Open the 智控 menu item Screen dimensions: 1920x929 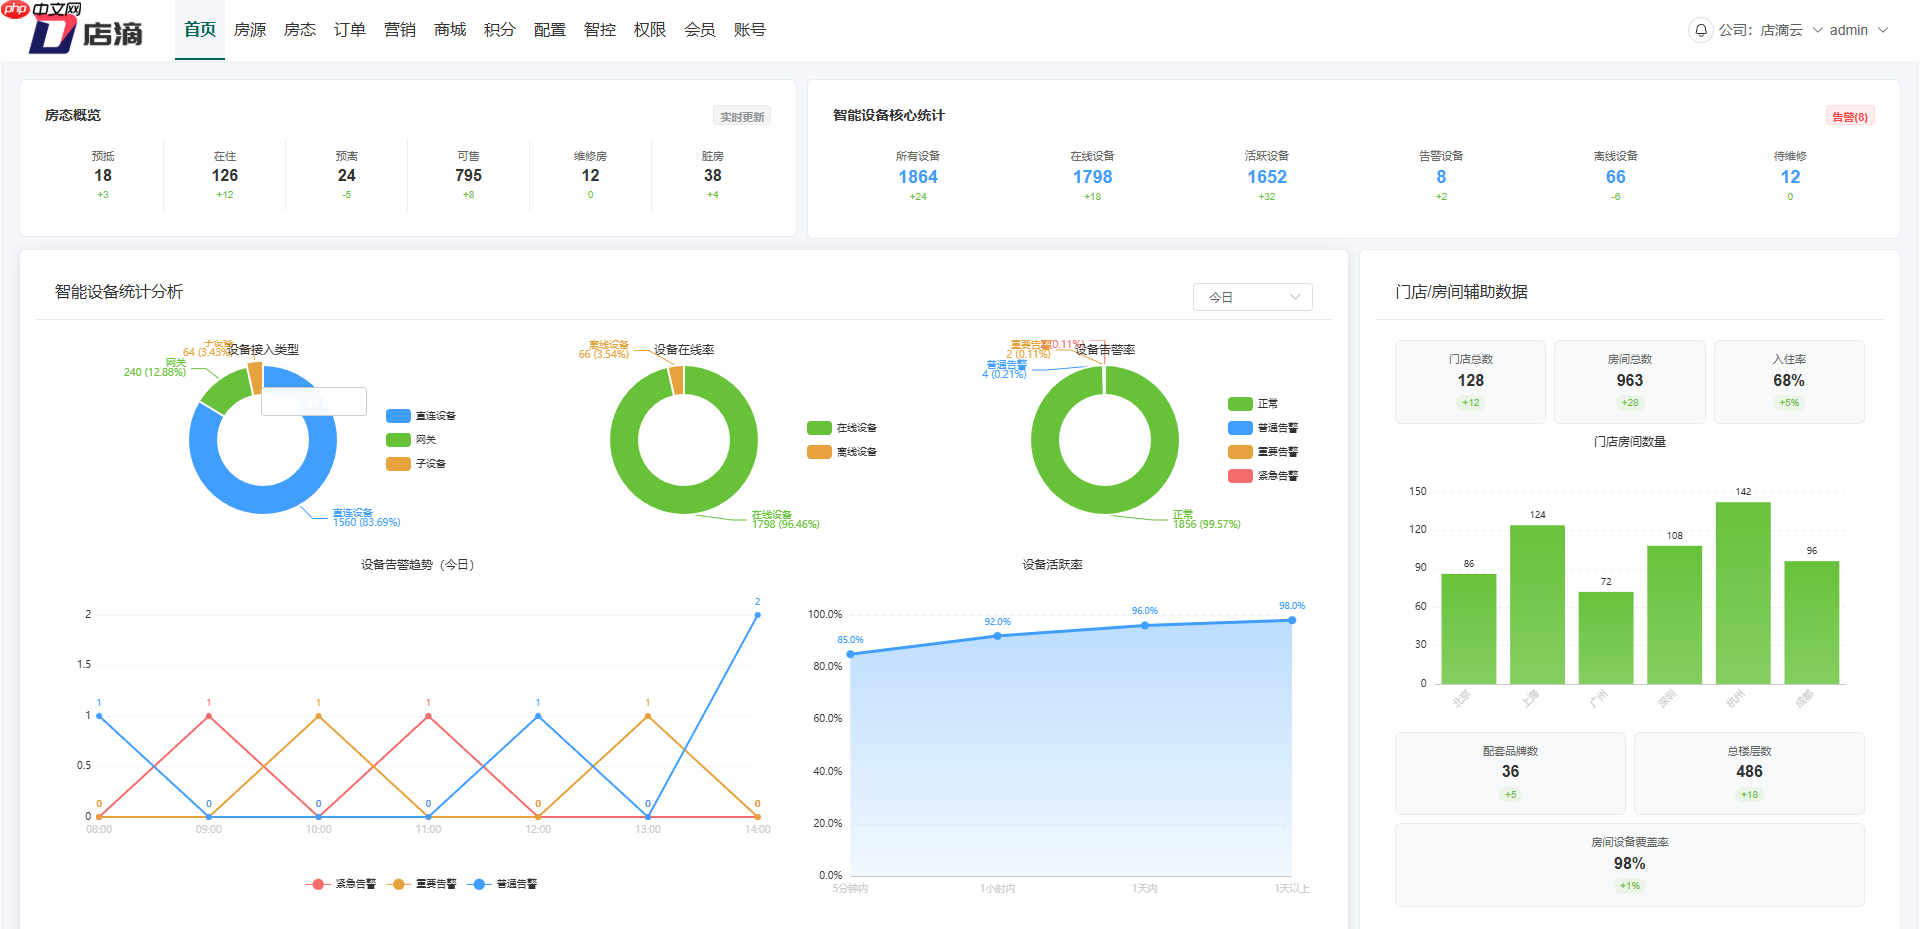[600, 30]
